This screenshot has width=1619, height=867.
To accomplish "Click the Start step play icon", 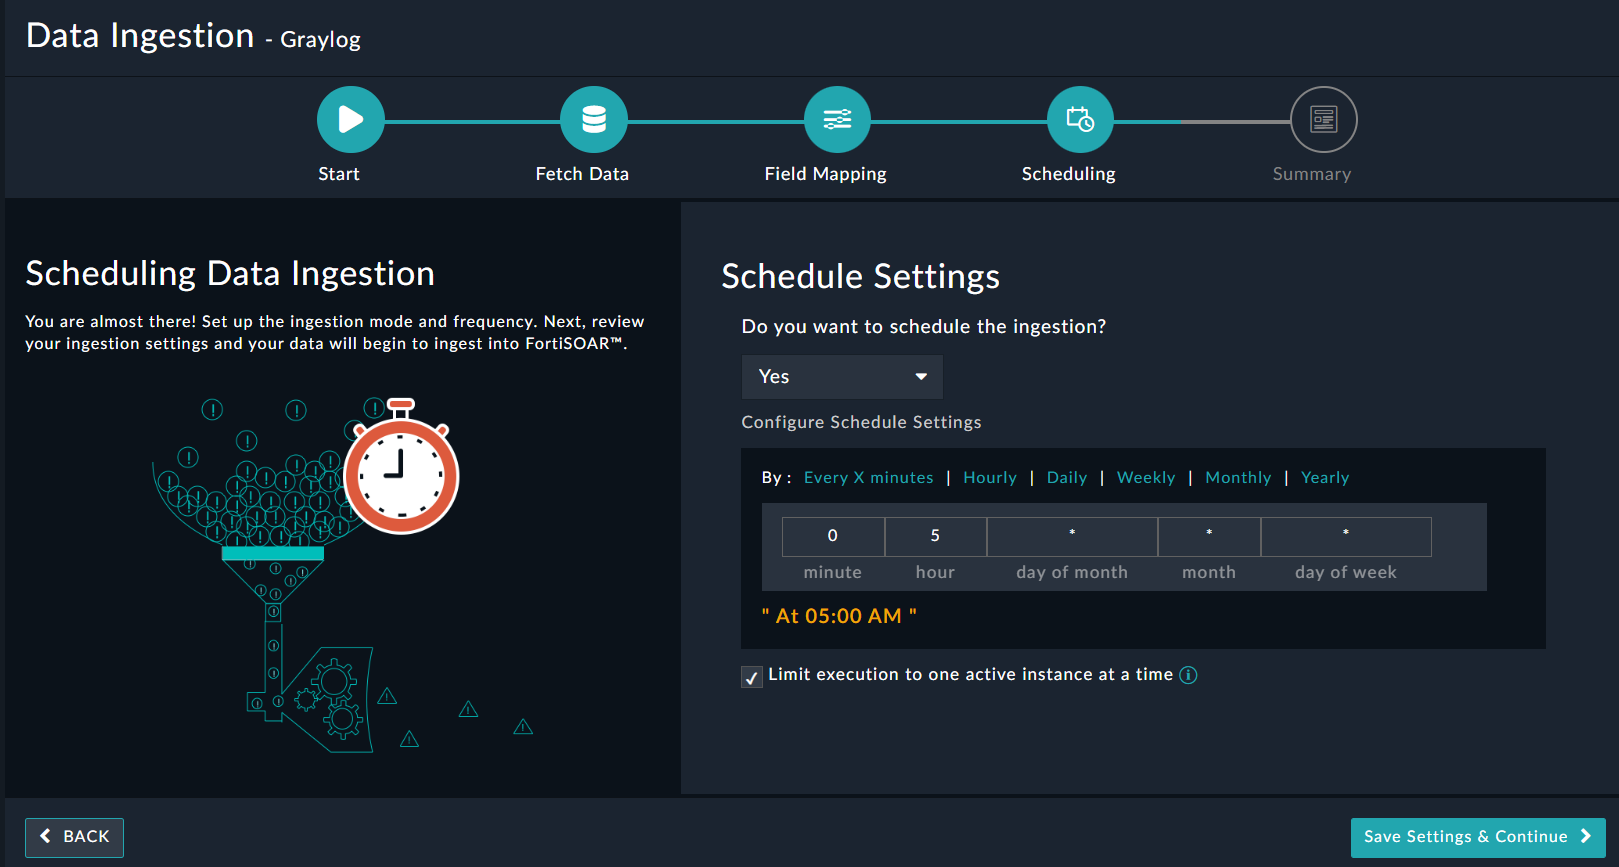I will click(x=350, y=120).
